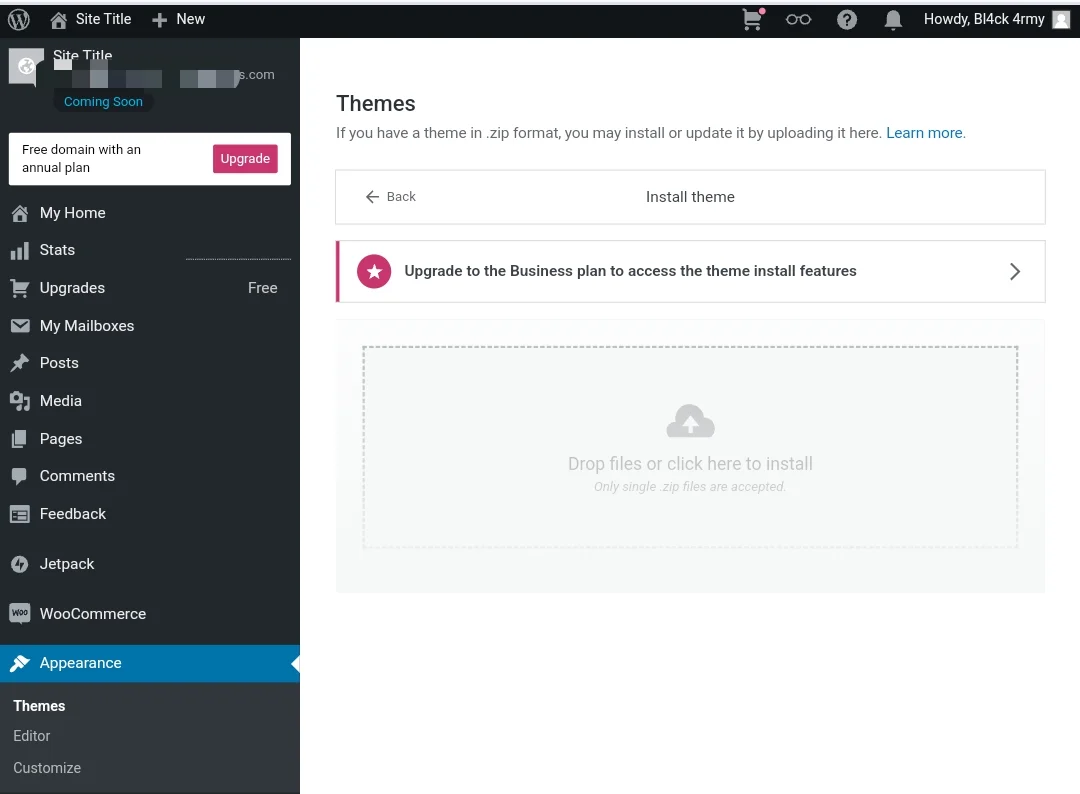
Task: Click the Upgrades cart icon
Action: point(20,289)
